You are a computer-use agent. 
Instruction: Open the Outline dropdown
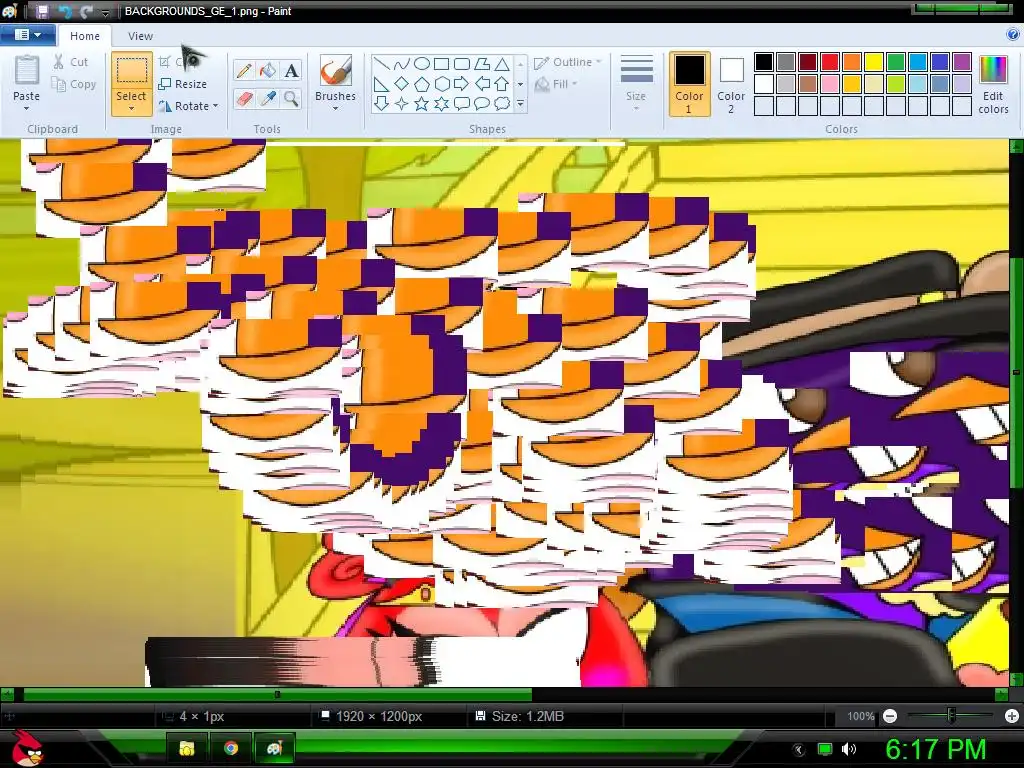pos(568,62)
